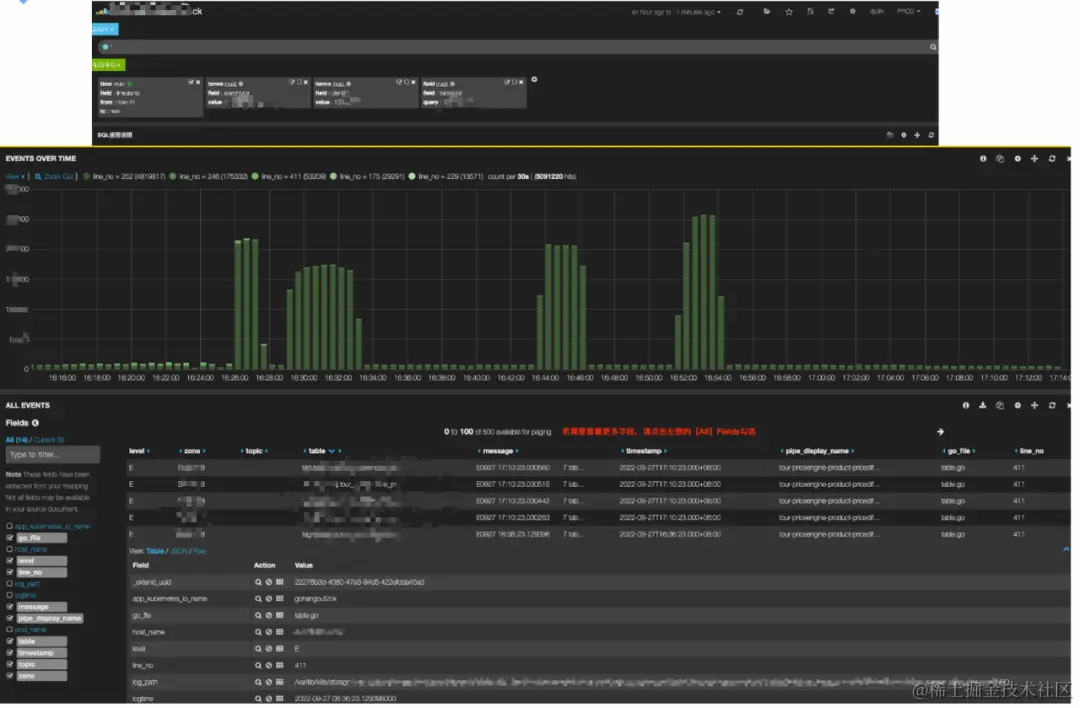Click the search magnifier in query bar

point(933,47)
